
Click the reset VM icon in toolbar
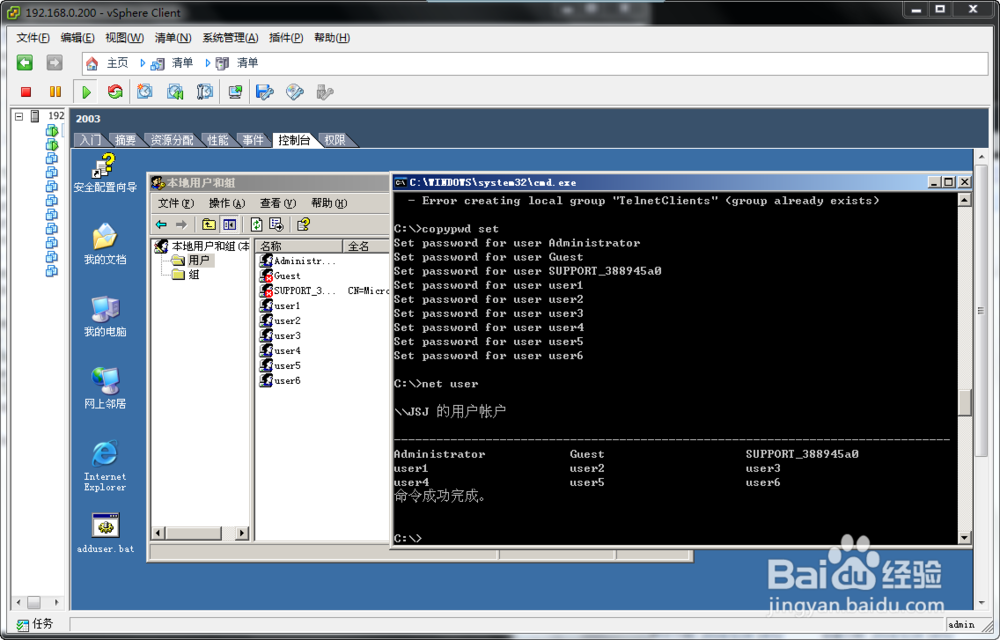click(x=115, y=92)
